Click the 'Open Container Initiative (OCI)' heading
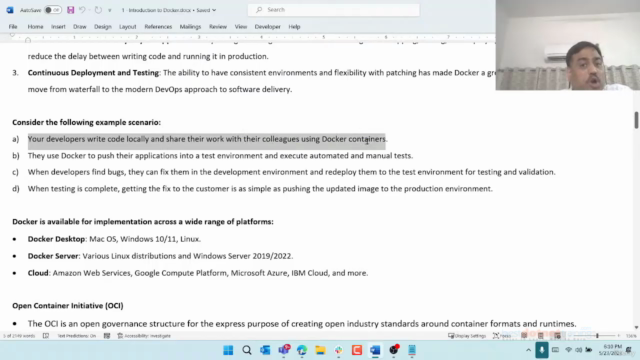The width and height of the screenshot is (640, 360). (x=68, y=306)
